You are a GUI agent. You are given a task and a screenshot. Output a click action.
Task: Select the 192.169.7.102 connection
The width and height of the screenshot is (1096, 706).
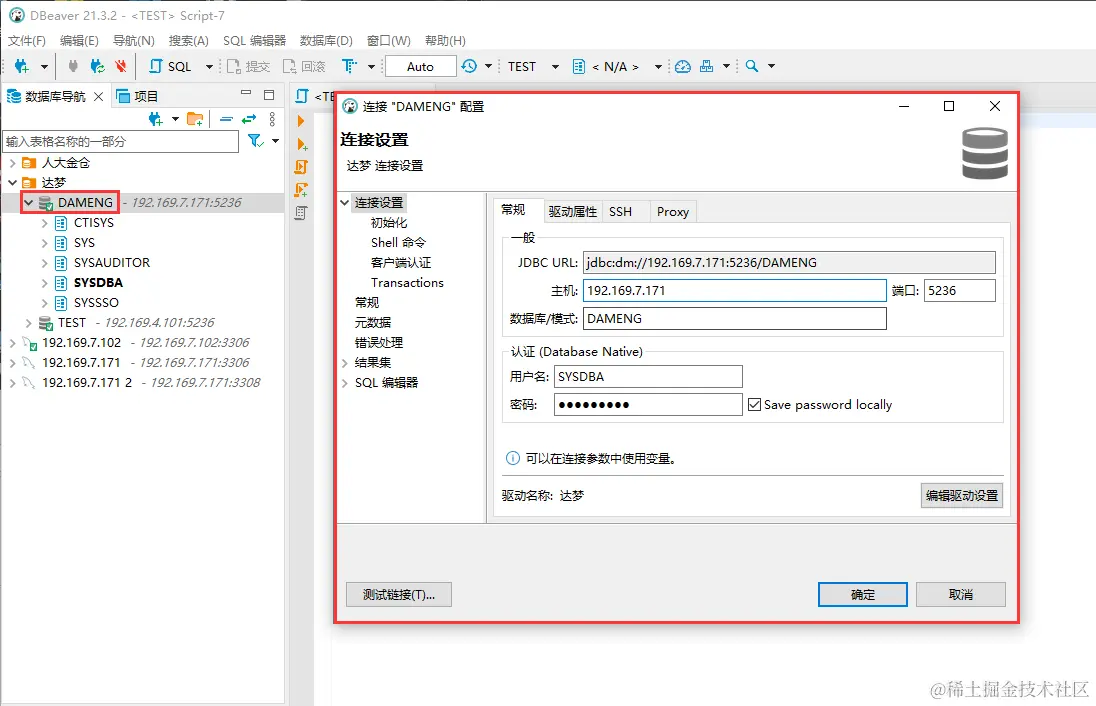[x=81, y=343]
